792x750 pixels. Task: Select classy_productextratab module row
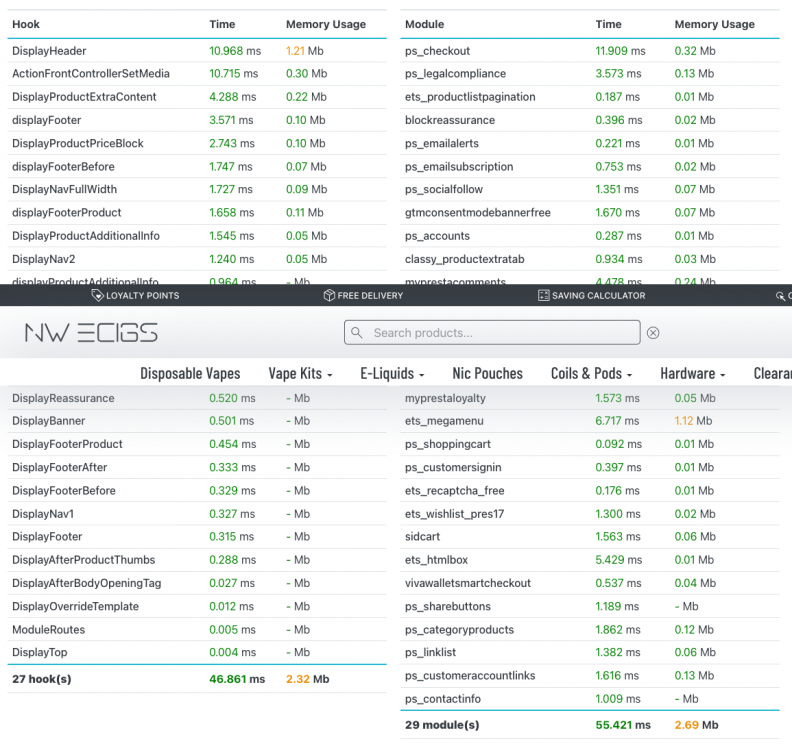590,259
